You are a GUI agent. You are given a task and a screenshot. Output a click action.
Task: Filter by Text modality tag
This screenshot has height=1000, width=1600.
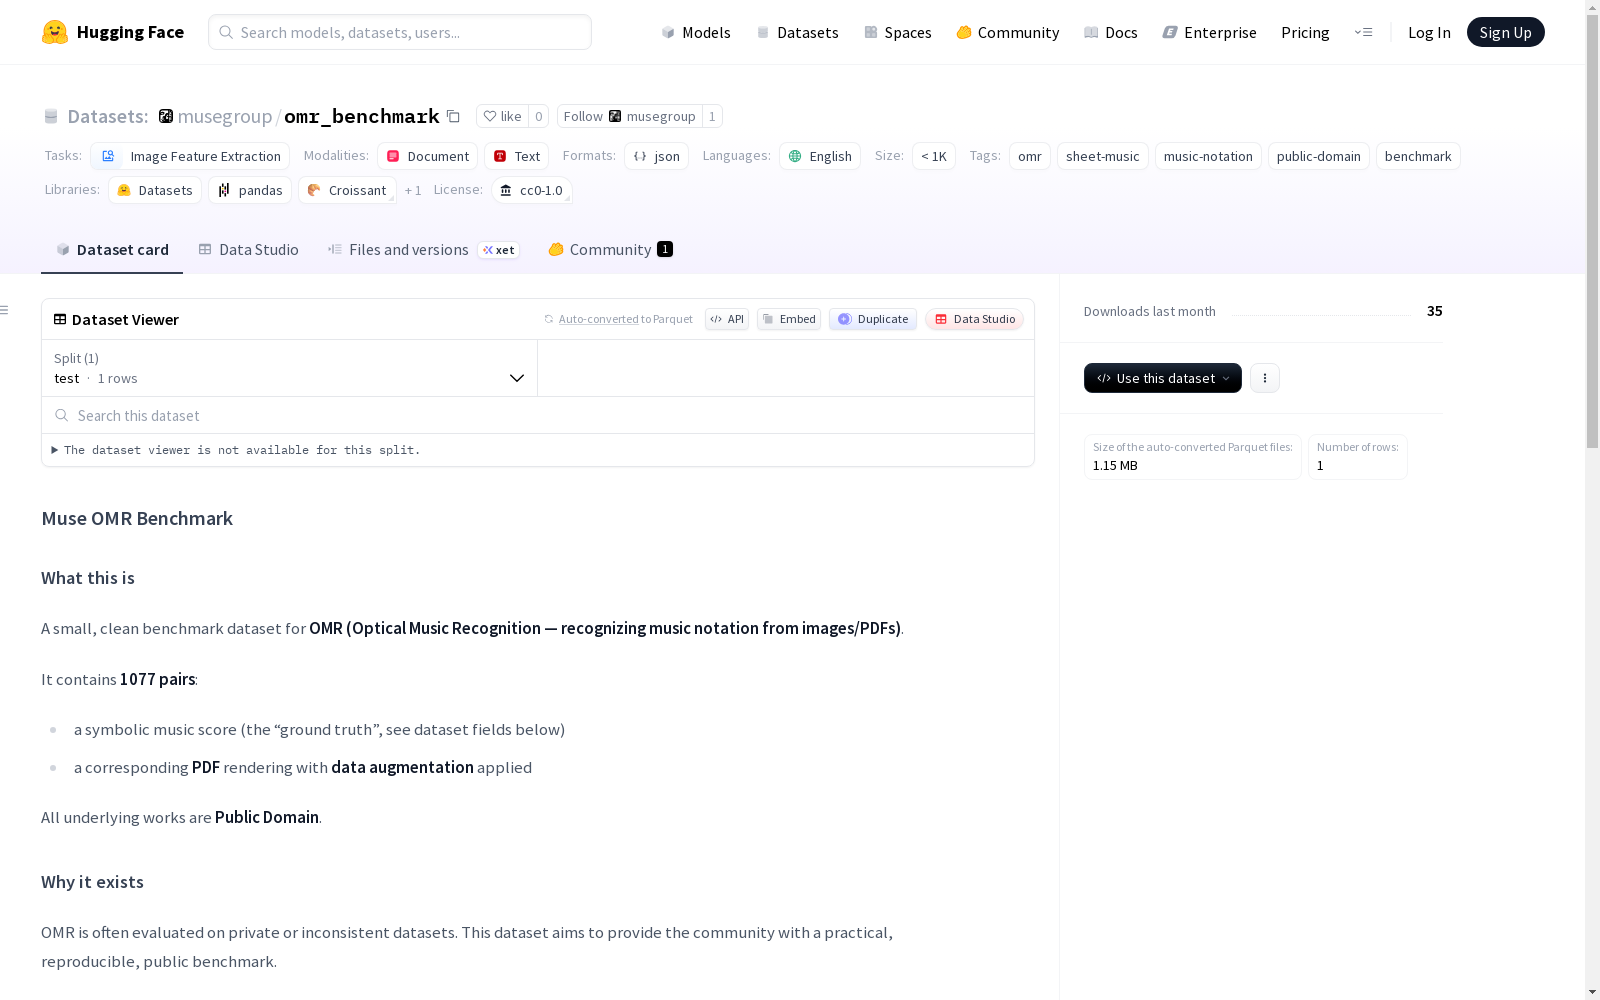coord(516,156)
